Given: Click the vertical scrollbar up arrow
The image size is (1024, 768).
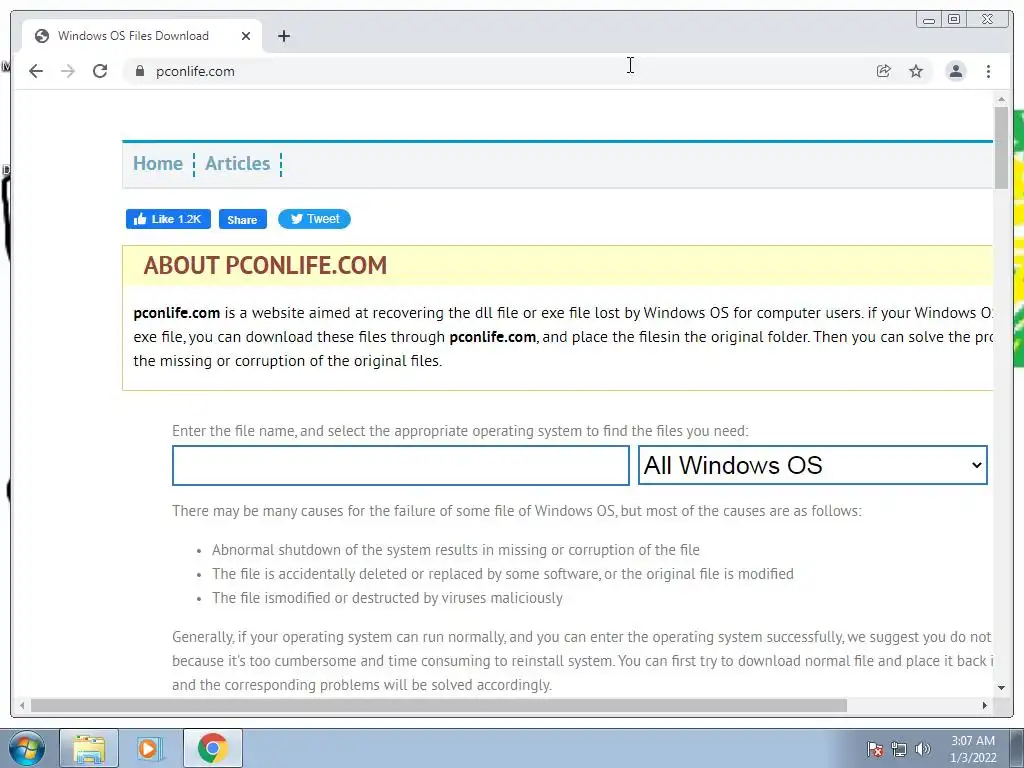Looking at the screenshot, I should [x=1001, y=99].
